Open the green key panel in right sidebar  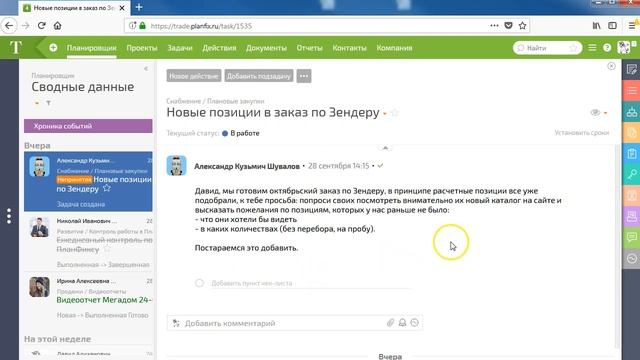pos(631,175)
